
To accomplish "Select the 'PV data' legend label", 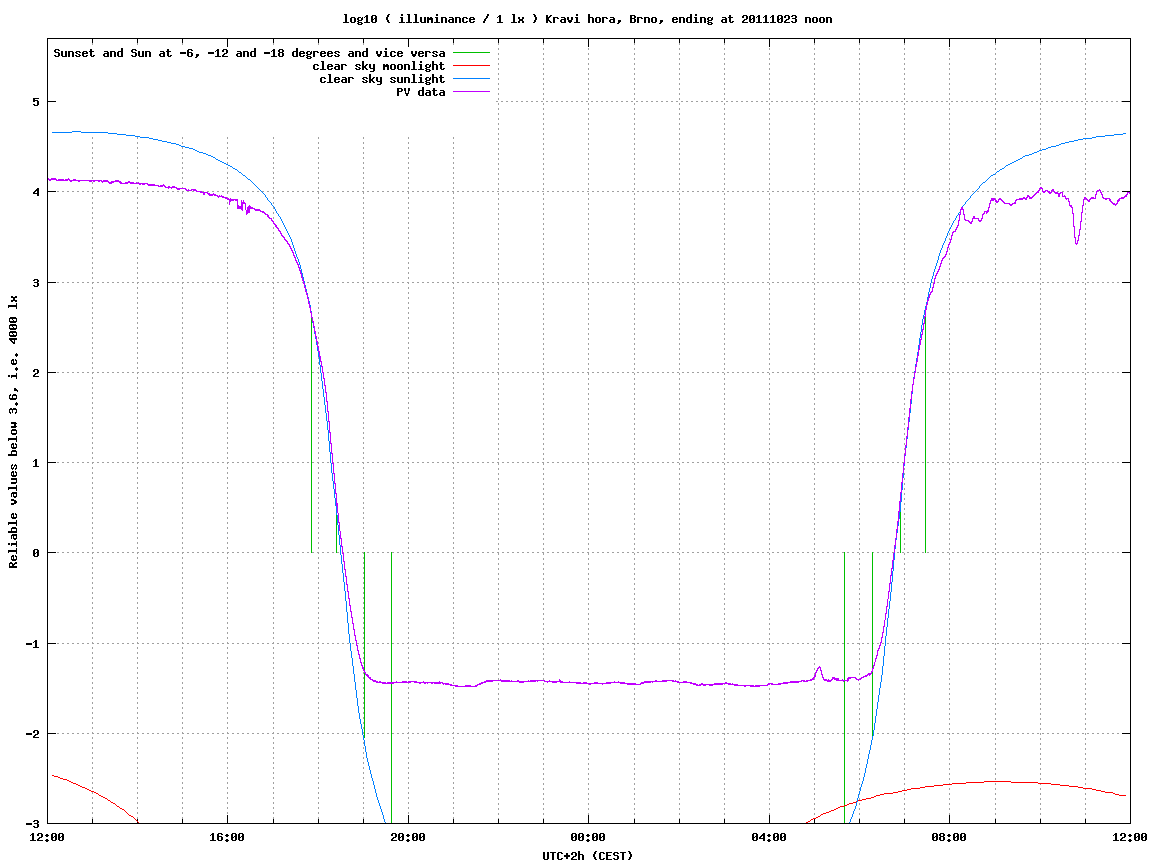I will 421,92.
